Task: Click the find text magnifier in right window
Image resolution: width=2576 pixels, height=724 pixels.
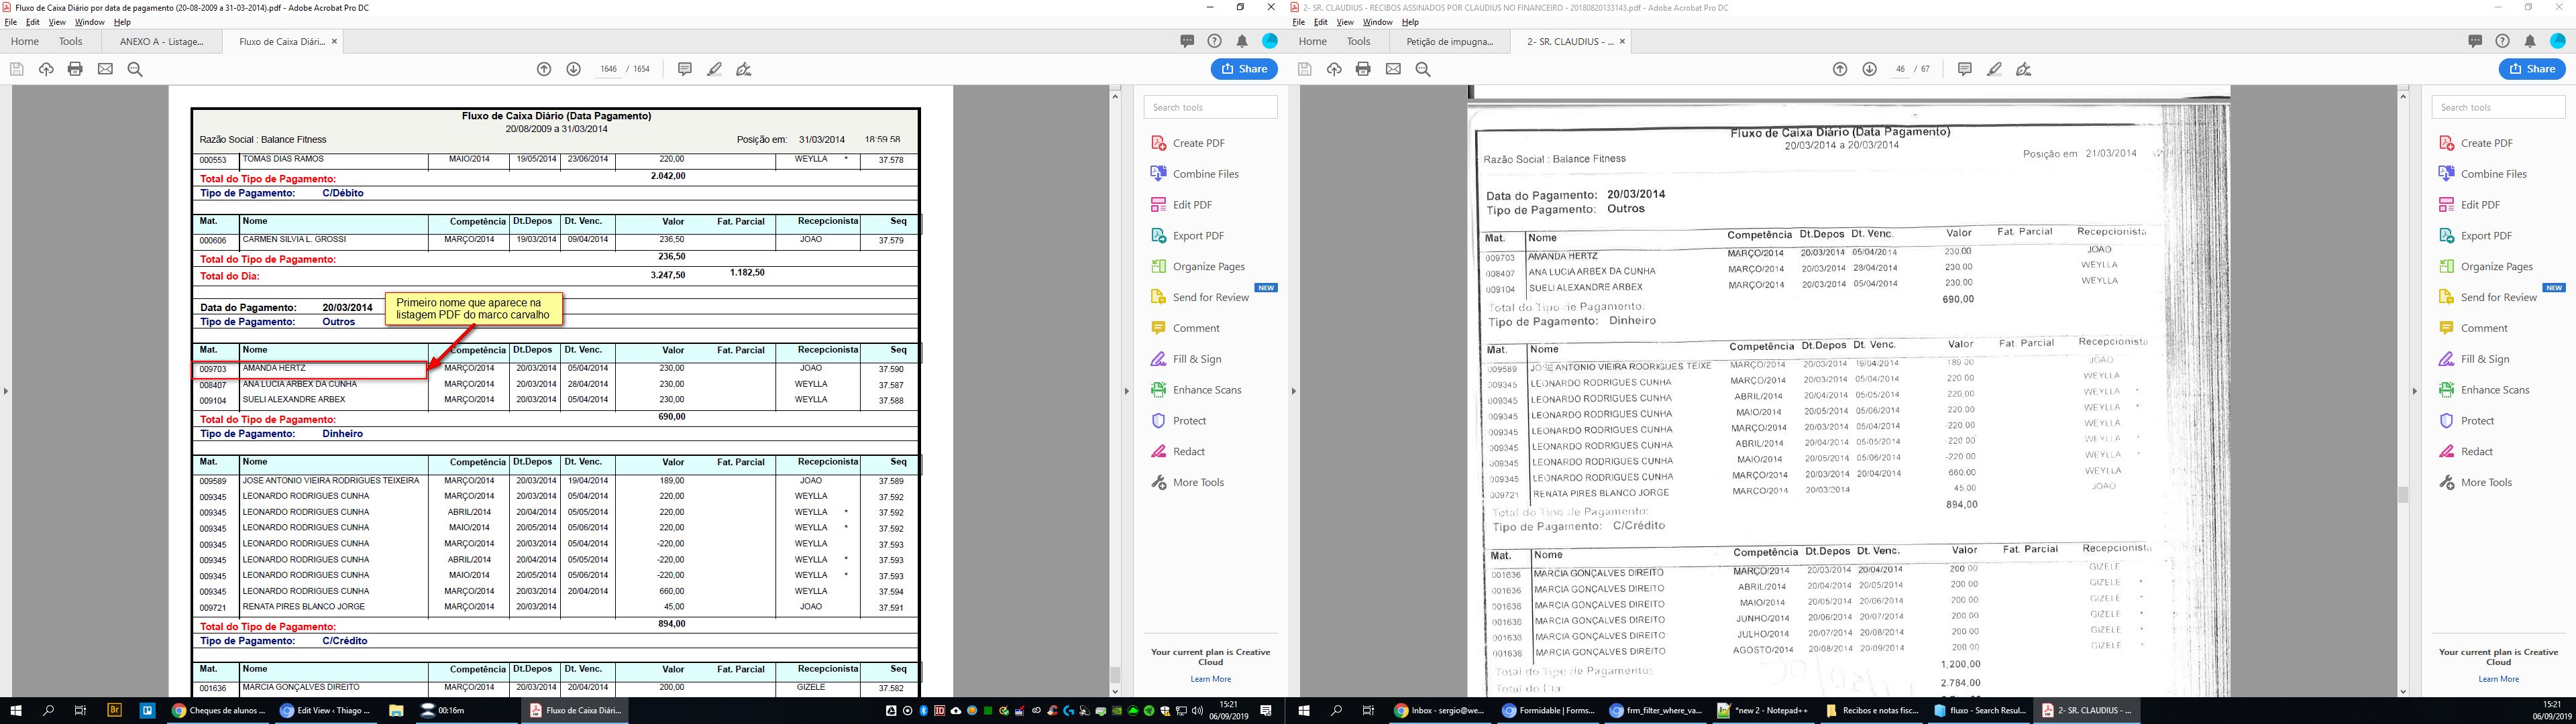Action: [1423, 69]
